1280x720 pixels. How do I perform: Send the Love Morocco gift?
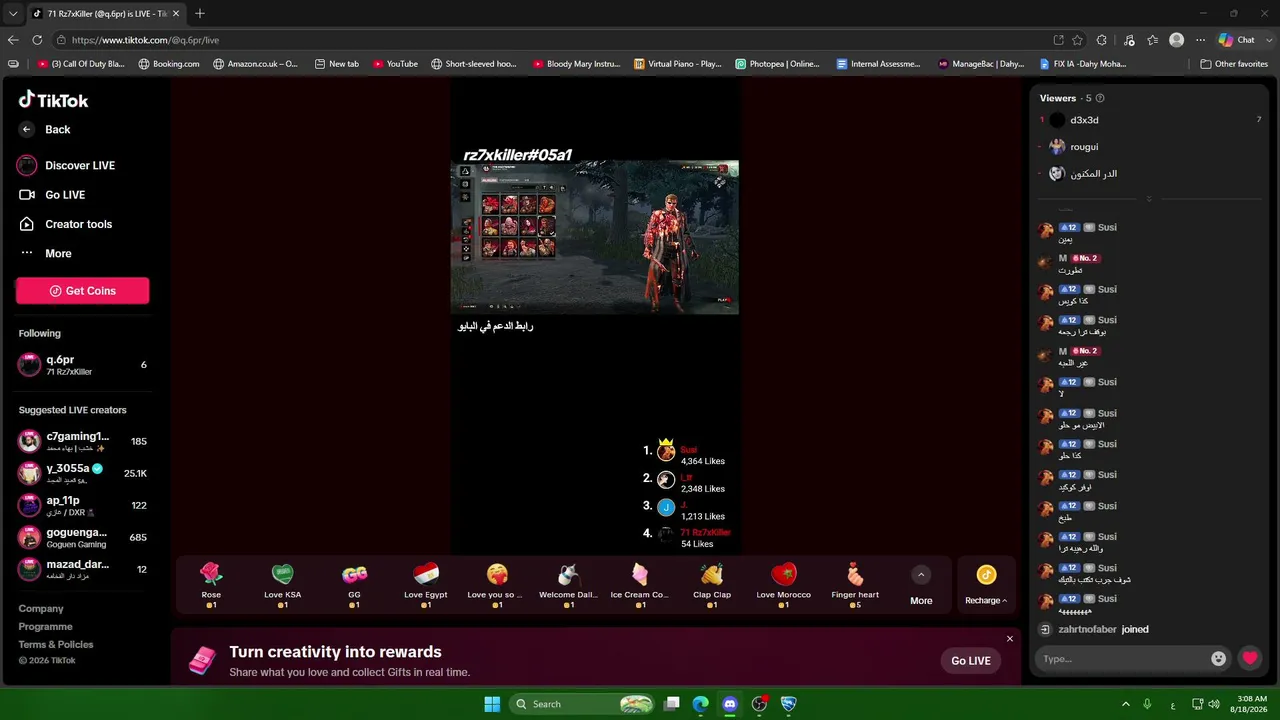784,585
